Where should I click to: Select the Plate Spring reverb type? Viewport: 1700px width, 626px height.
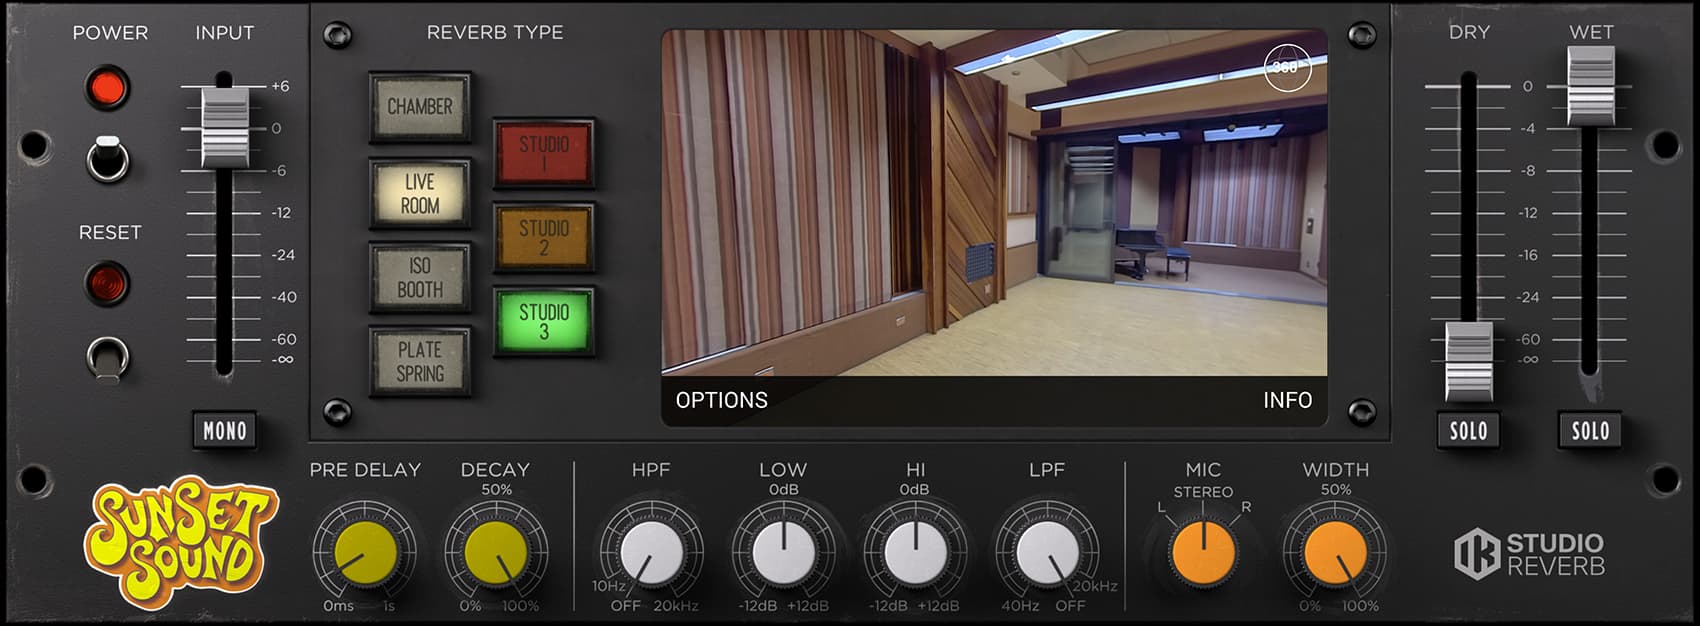click(x=420, y=361)
